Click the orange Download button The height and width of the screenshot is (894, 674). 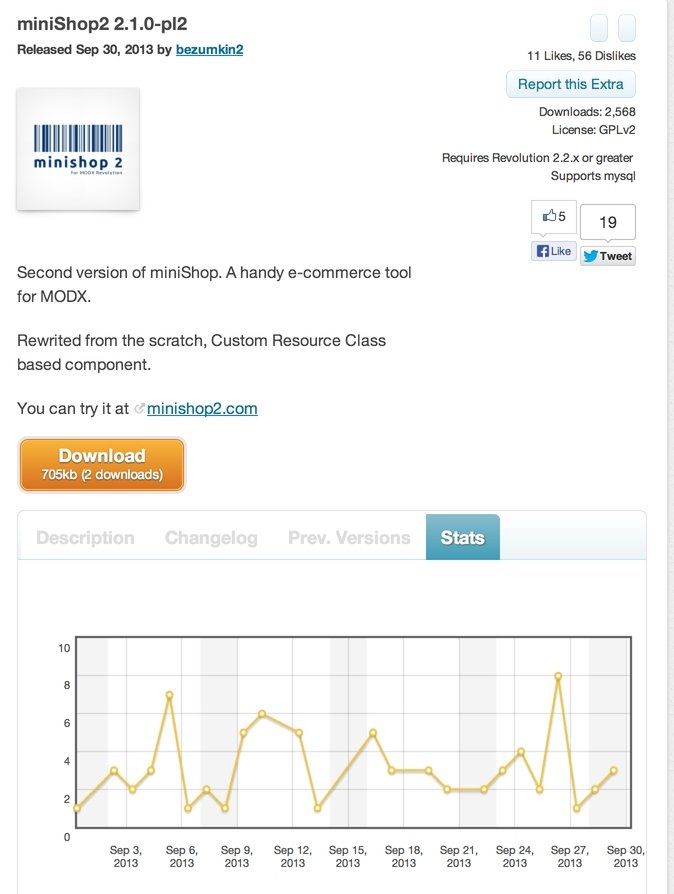(101, 465)
